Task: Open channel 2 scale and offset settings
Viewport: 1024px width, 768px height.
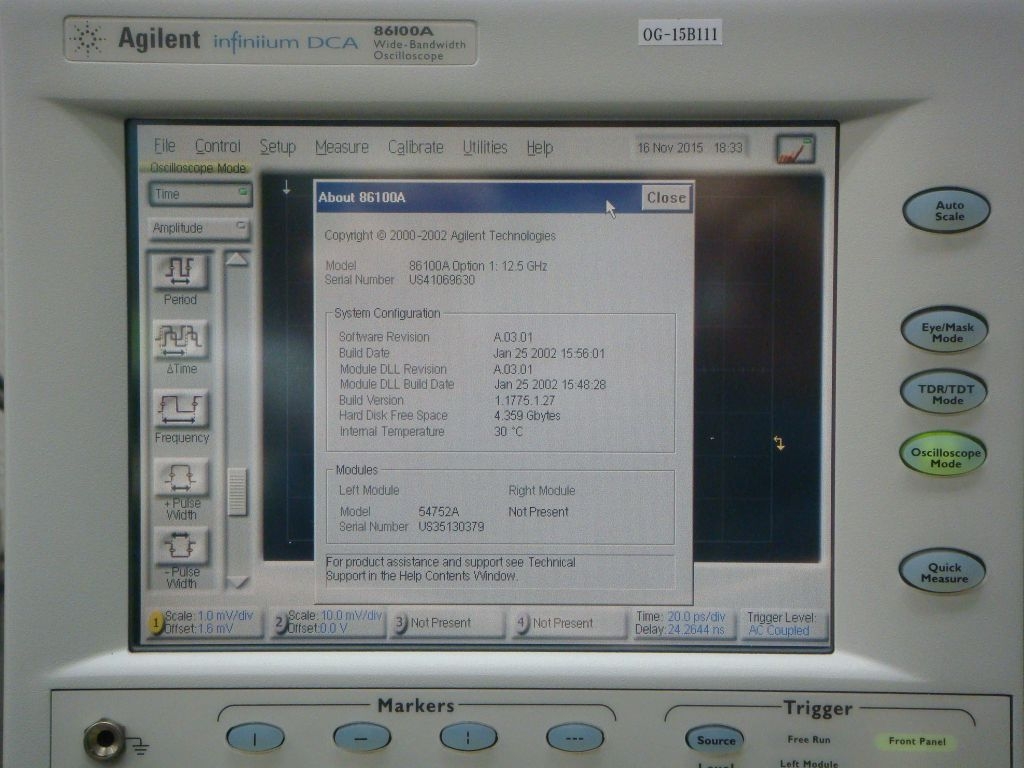Action: [x=328, y=622]
